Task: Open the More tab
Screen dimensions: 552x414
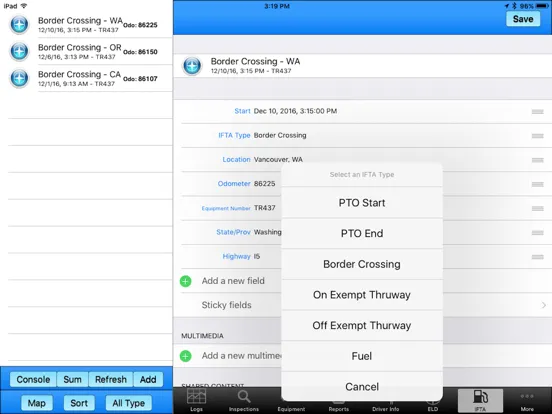Action: tap(527, 400)
